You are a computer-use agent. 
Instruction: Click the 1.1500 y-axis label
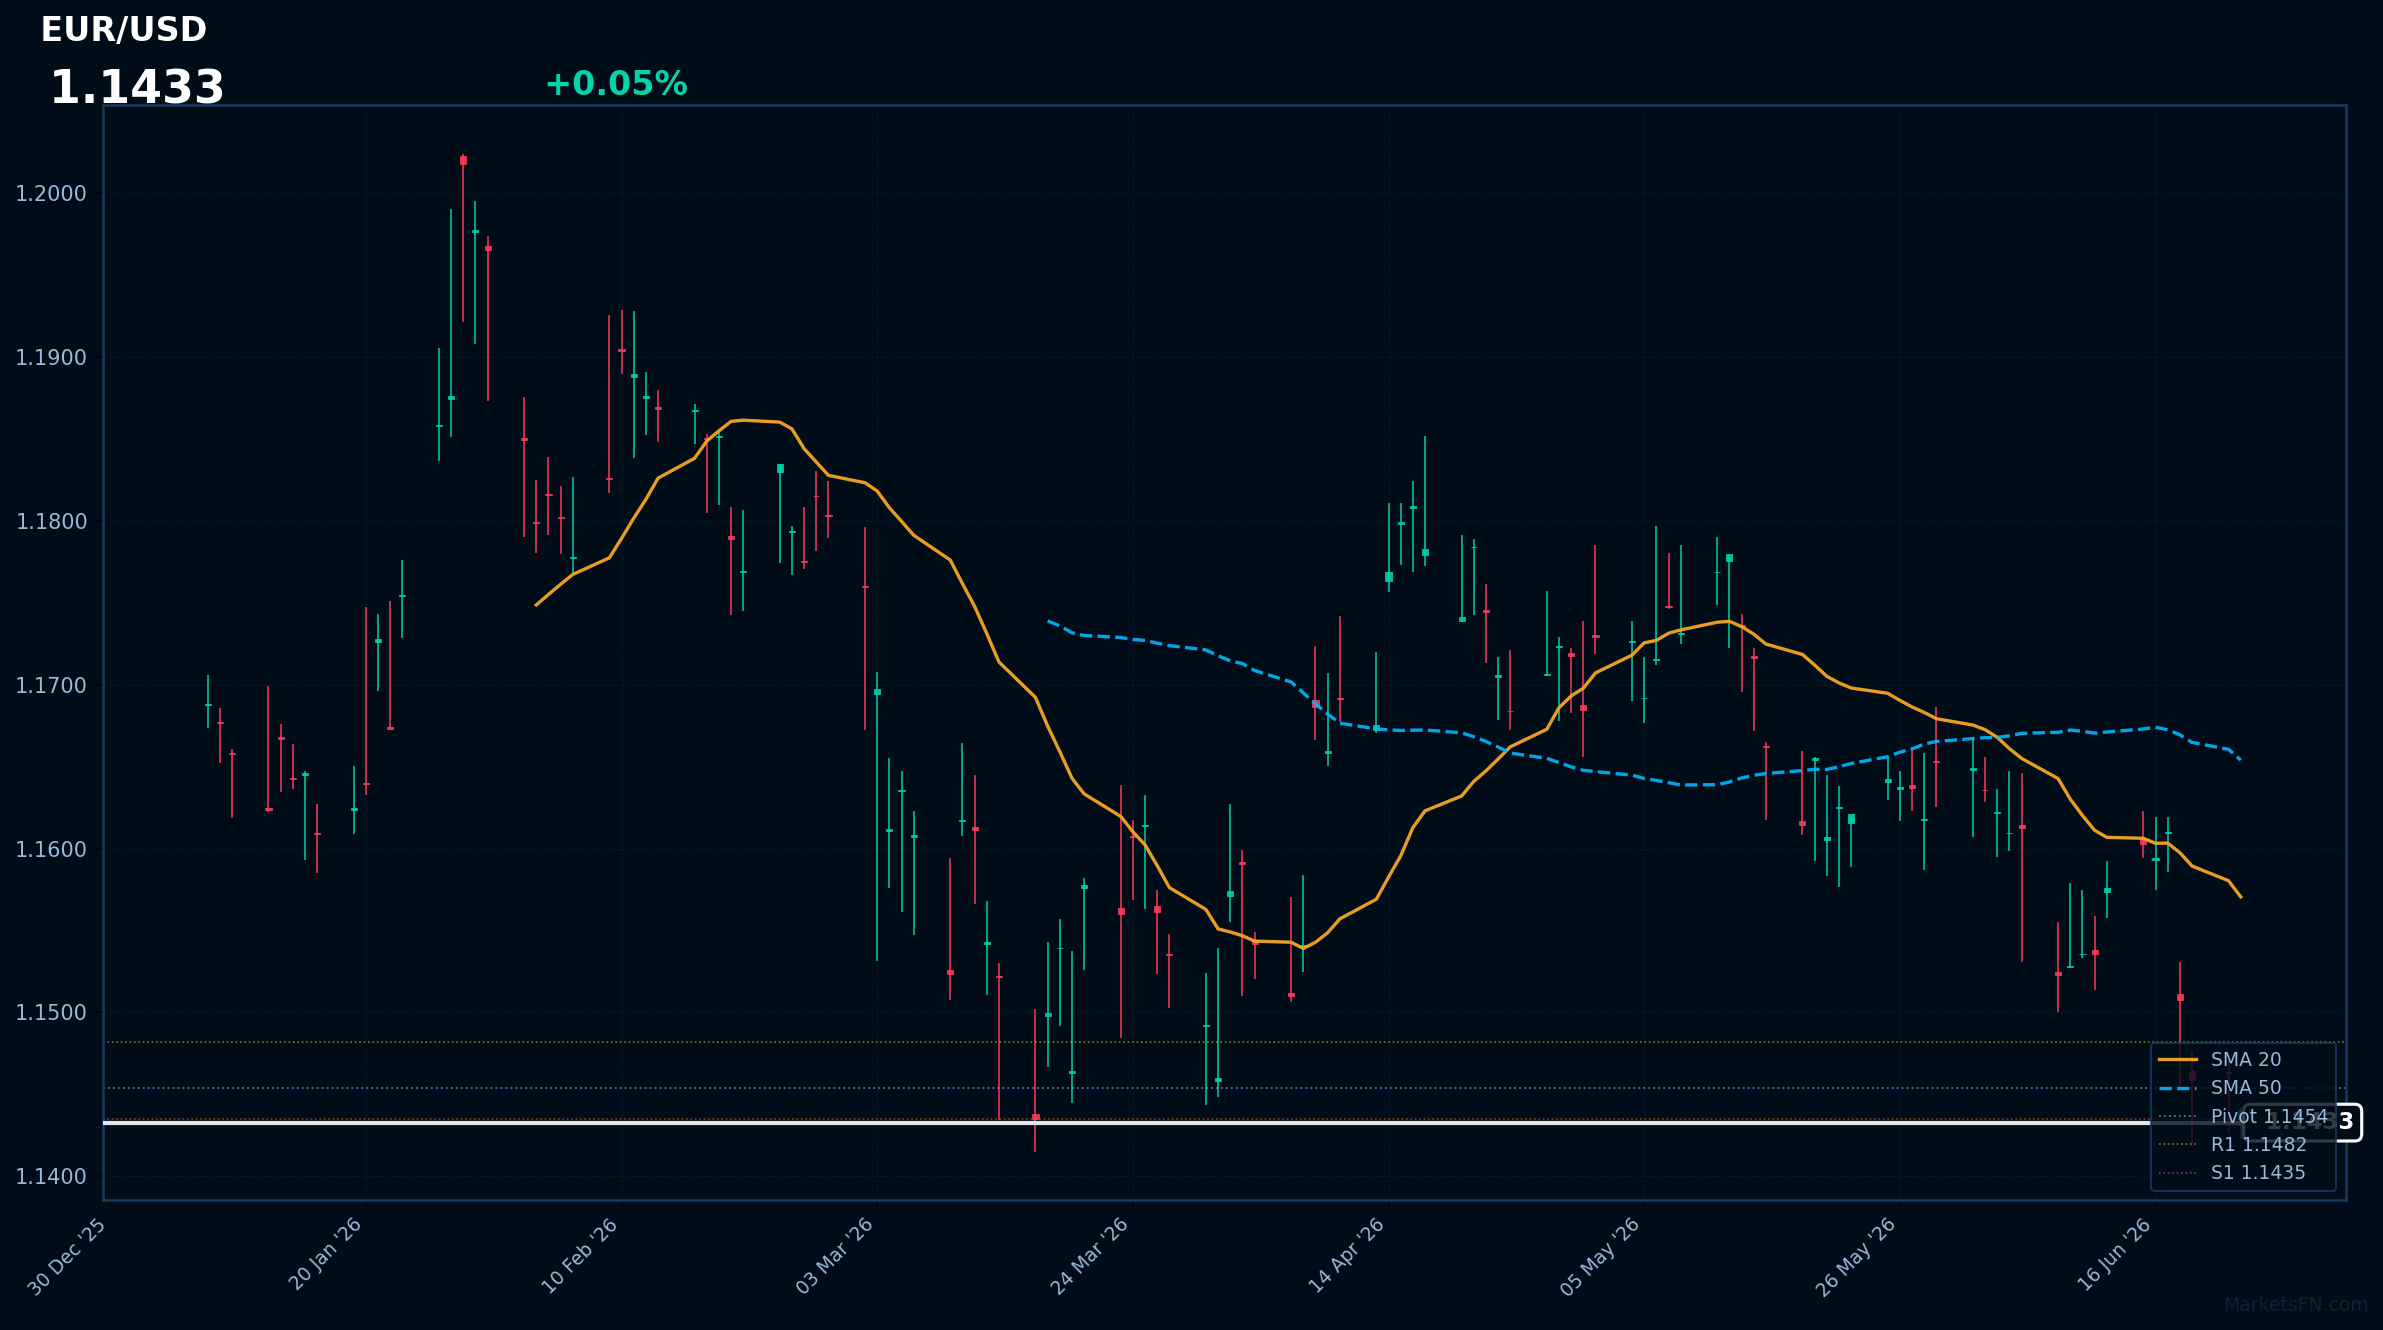point(51,1013)
